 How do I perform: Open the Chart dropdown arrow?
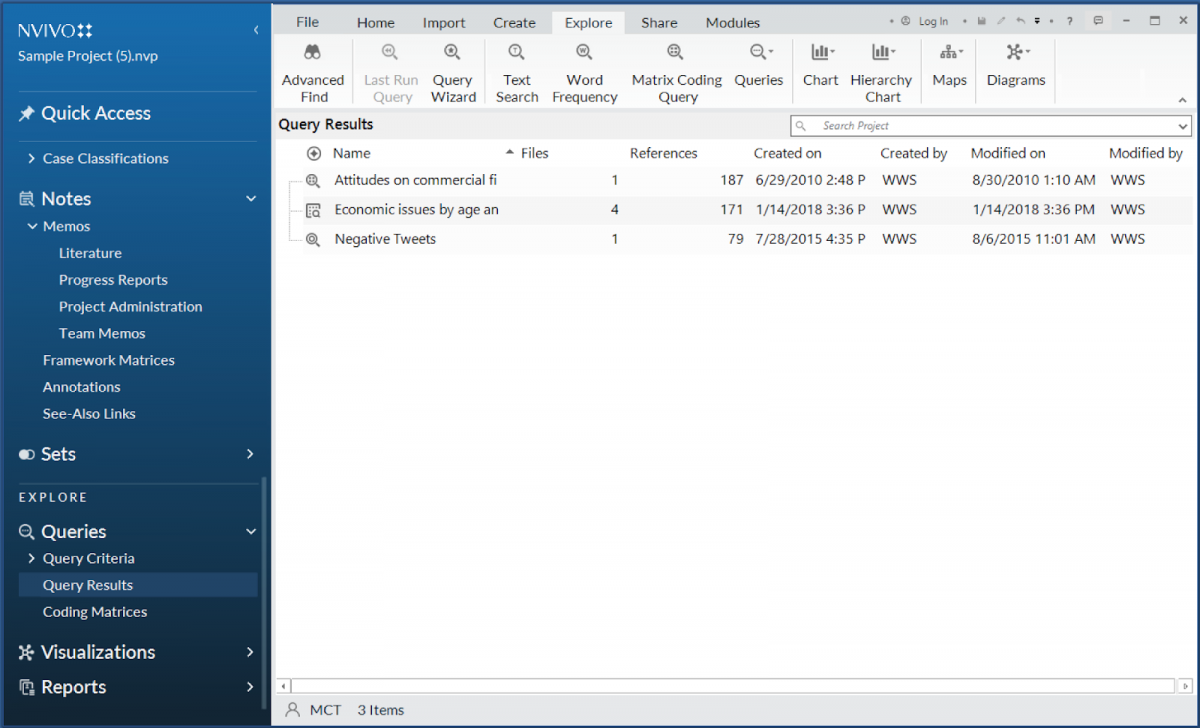(x=831, y=50)
